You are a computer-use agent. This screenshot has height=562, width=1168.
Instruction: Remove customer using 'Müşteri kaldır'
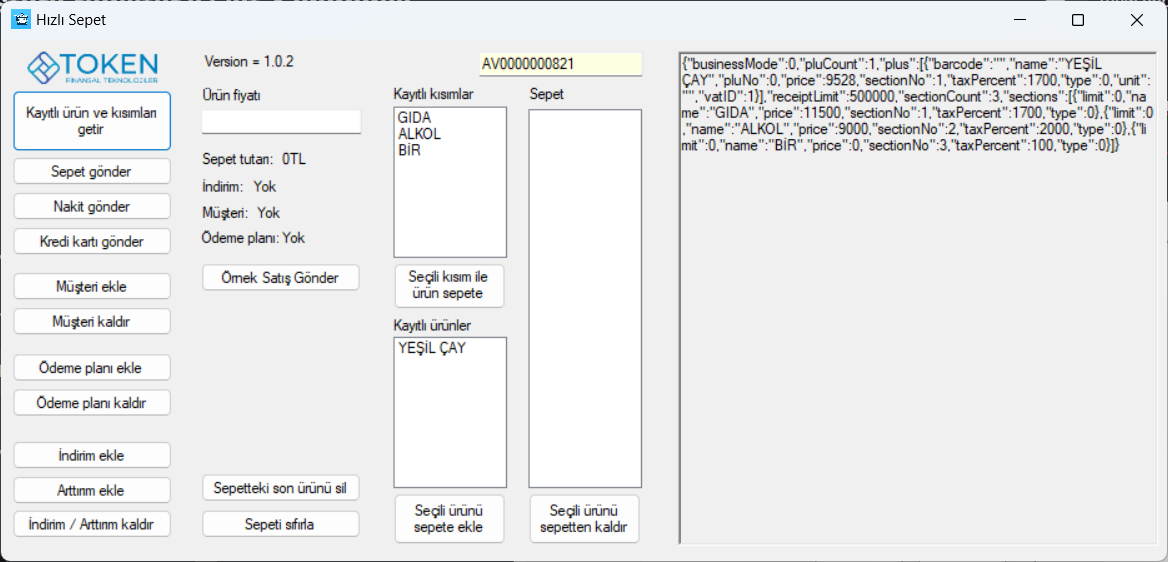coord(92,322)
